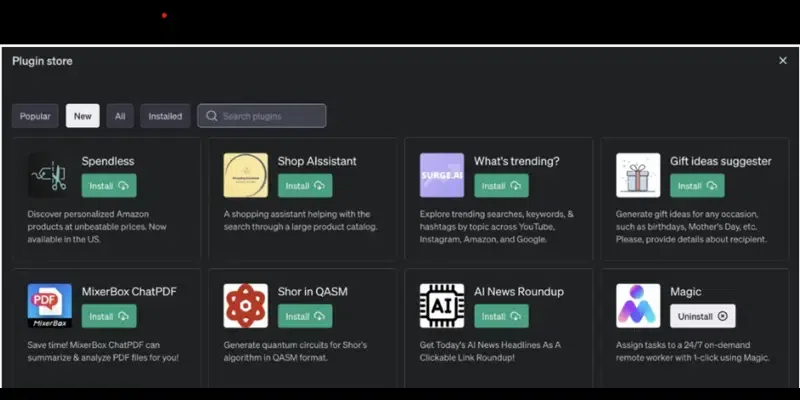Click the Shop AIssistant round yellow logo

(x=245, y=175)
